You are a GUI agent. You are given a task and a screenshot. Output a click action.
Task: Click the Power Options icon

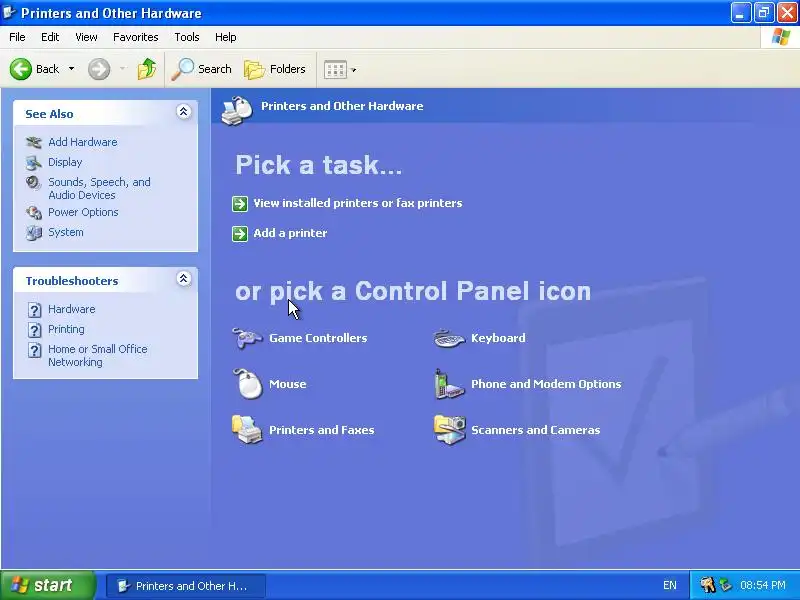tap(34, 212)
